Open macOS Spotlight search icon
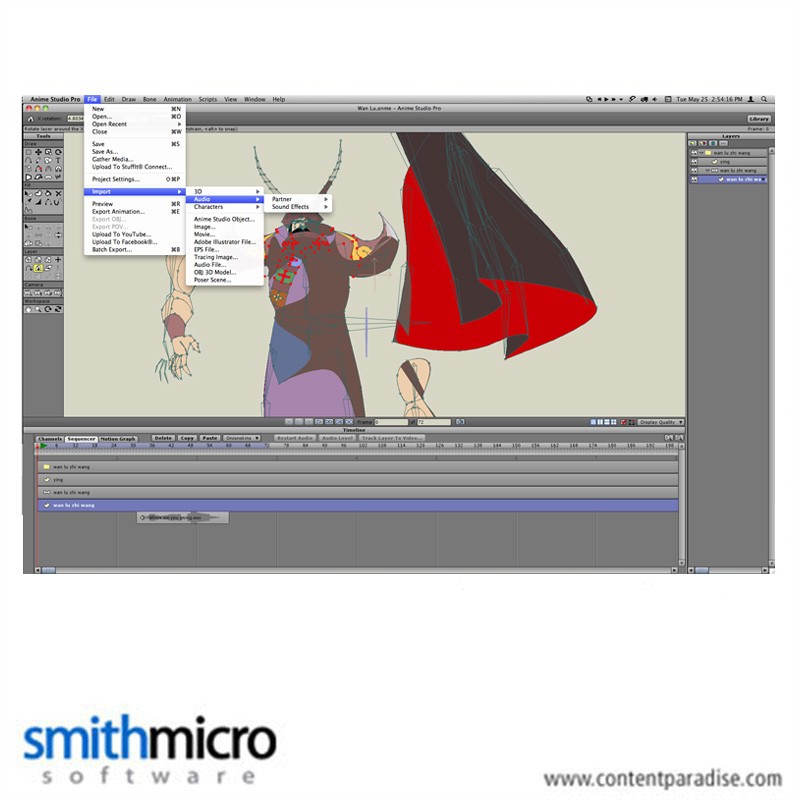 (x=764, y=99)
